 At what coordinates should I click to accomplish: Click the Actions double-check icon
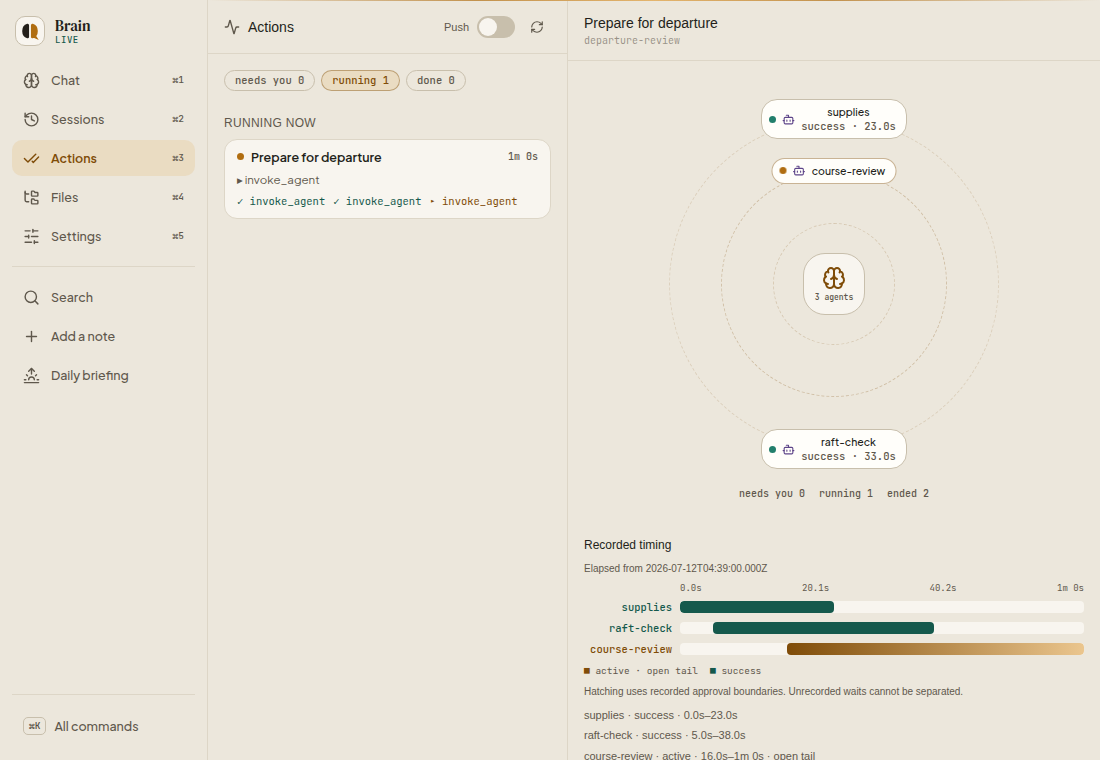(32, 159)
